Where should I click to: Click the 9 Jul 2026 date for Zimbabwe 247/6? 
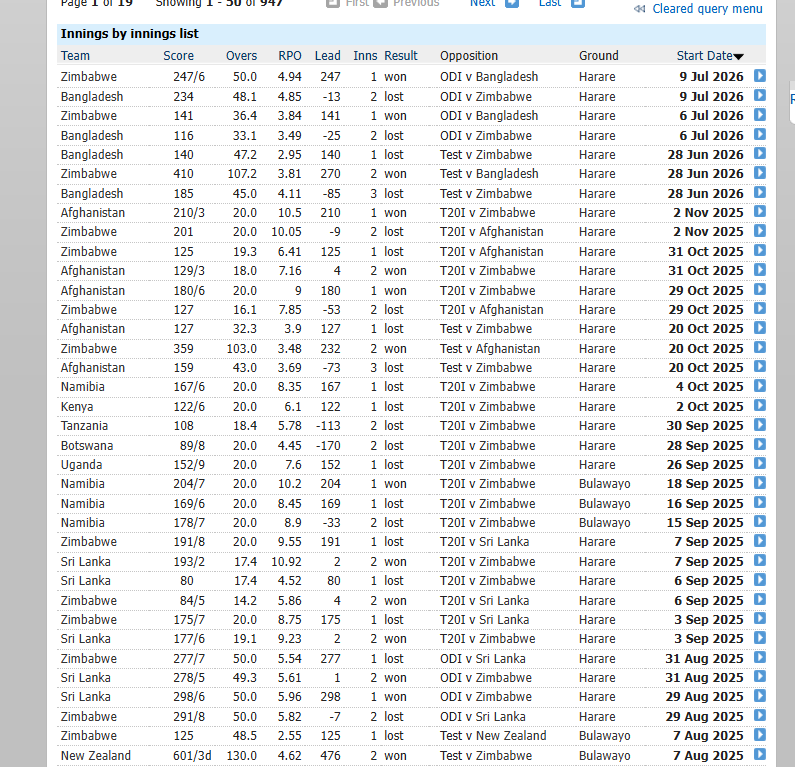[711, 77]
